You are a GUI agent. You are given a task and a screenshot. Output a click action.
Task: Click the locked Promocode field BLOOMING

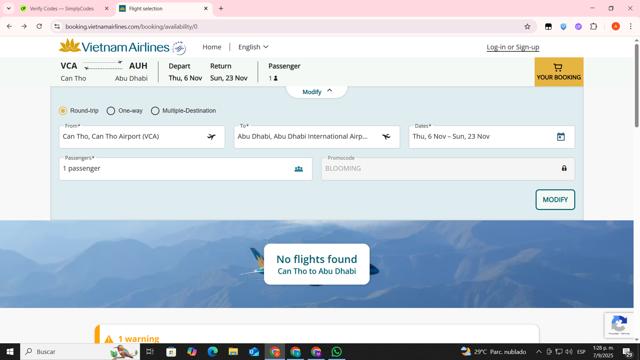448,169
